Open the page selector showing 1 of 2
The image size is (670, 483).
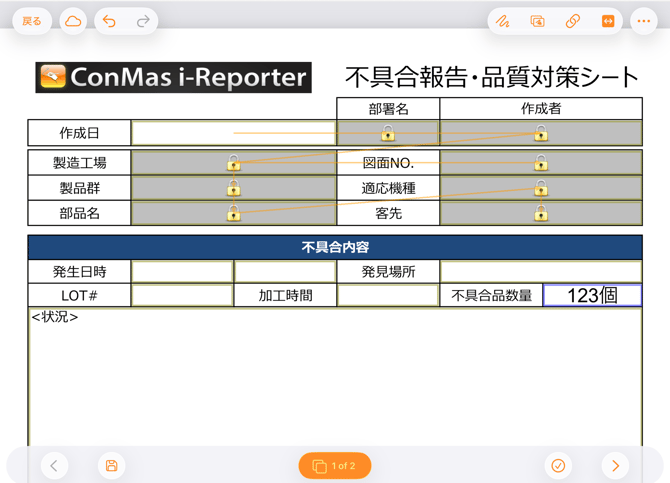[335, 466]
